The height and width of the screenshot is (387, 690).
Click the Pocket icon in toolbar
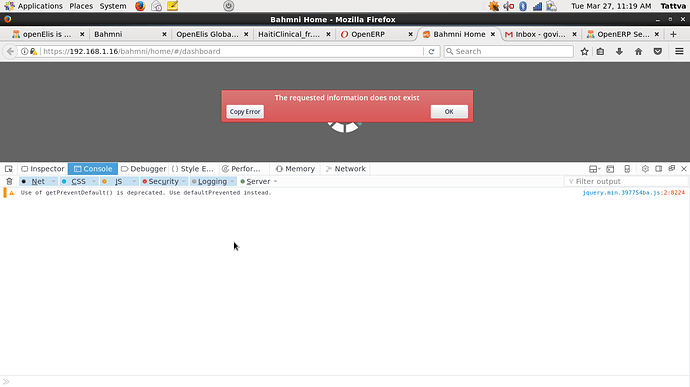(657, 52)
